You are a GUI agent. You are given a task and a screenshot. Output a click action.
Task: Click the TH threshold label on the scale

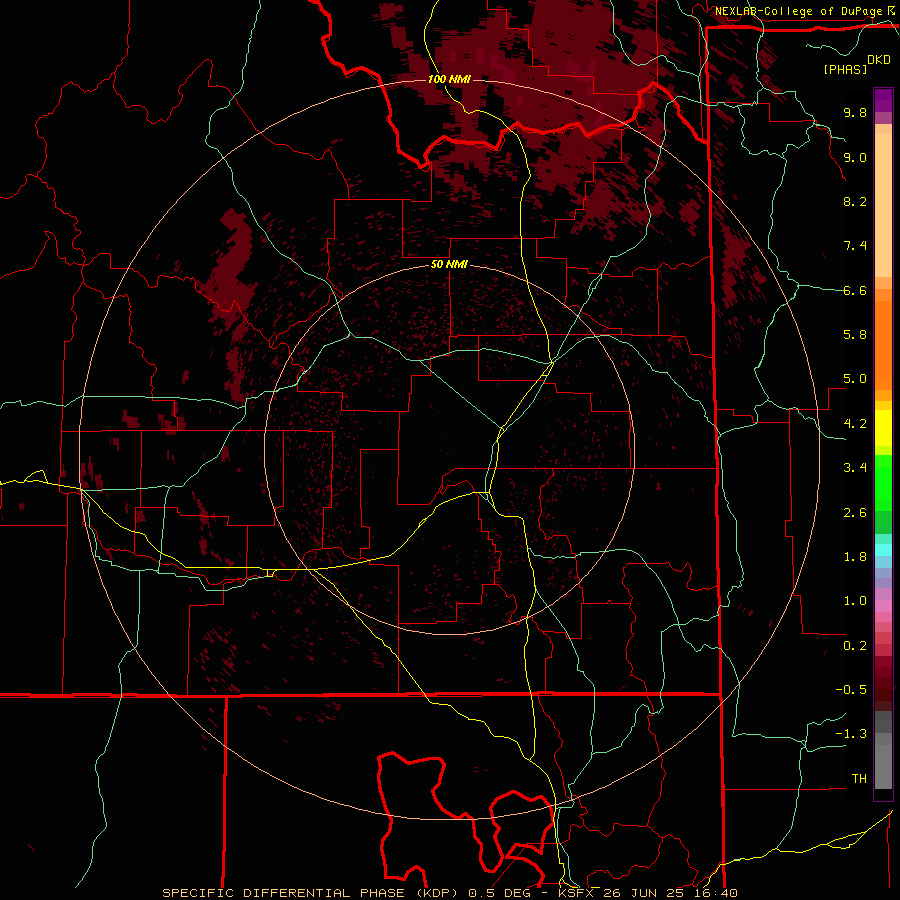(x=859, y=779)
